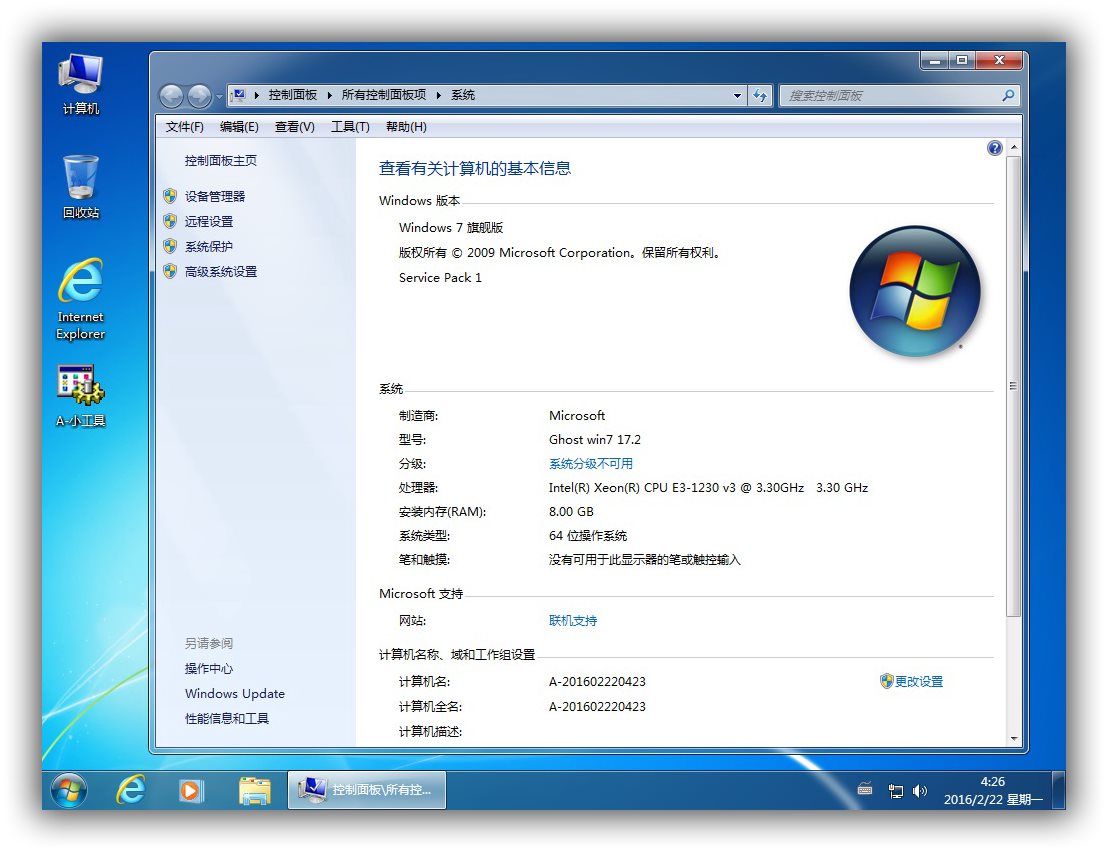Open the 计算机 desktop icon

tap(81, 84)
